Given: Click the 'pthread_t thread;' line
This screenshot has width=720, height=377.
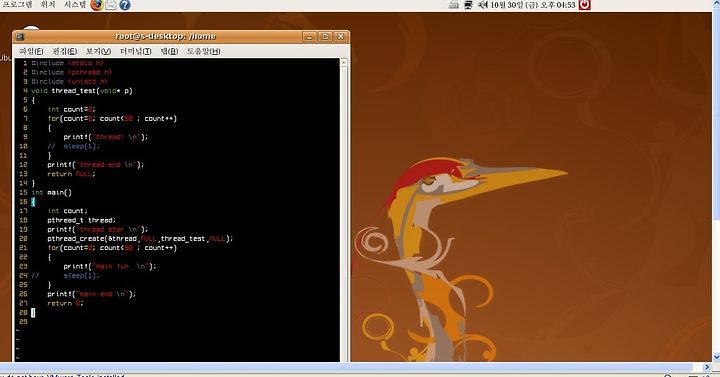Looking at the screenshot, I should [x=82, y=220].
